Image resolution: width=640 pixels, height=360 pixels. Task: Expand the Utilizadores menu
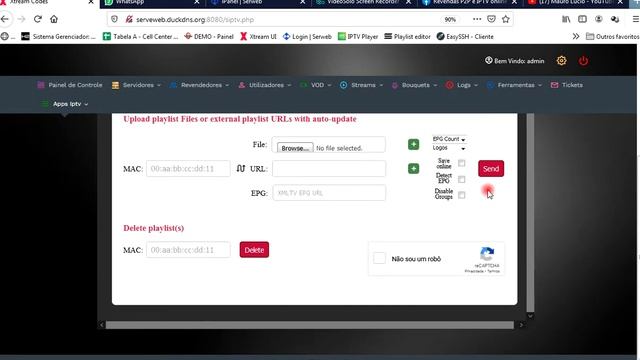[x=265, y=85]
